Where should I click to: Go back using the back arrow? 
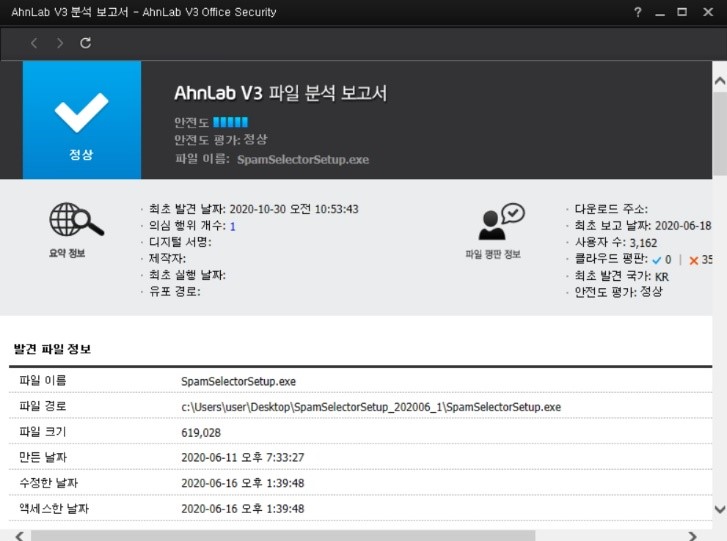click(34, 43)
